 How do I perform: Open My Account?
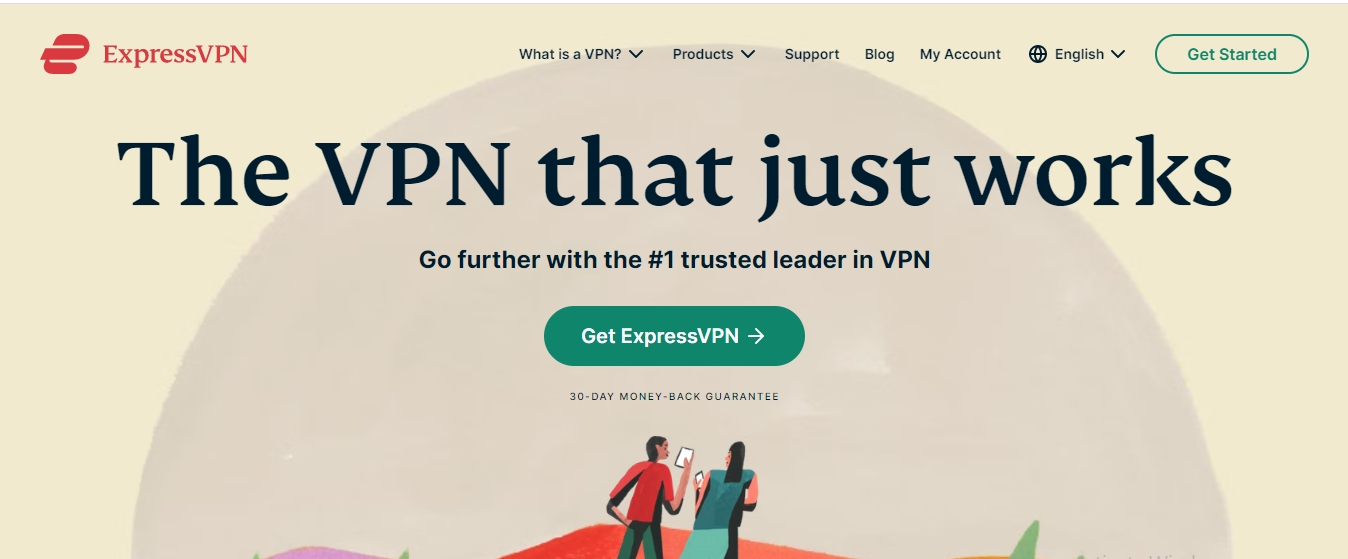pyautogui.click(x=960, y=54)
